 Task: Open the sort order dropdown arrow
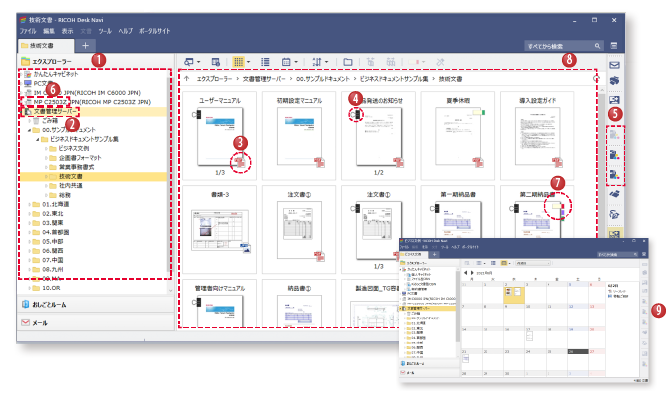point(327,62)
